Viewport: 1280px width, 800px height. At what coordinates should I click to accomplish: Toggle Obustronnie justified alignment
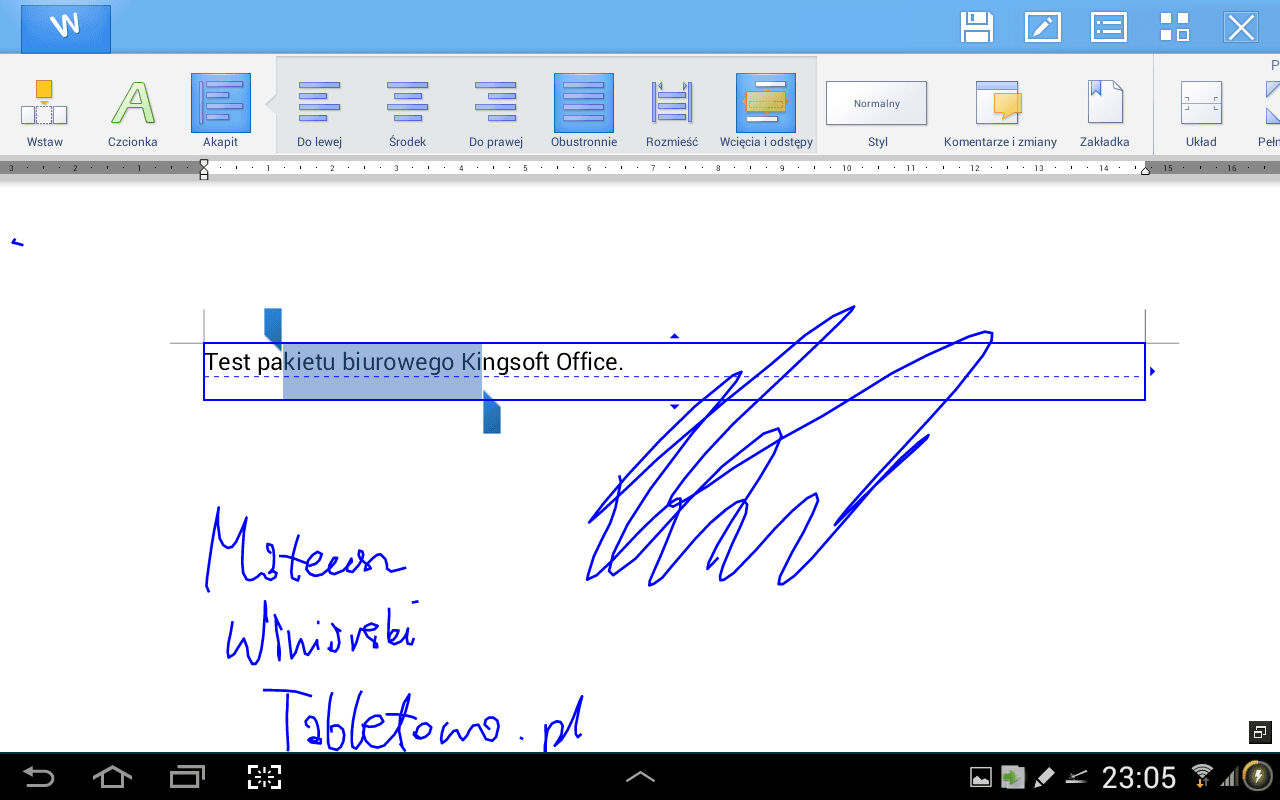click(x=584, y=112)
